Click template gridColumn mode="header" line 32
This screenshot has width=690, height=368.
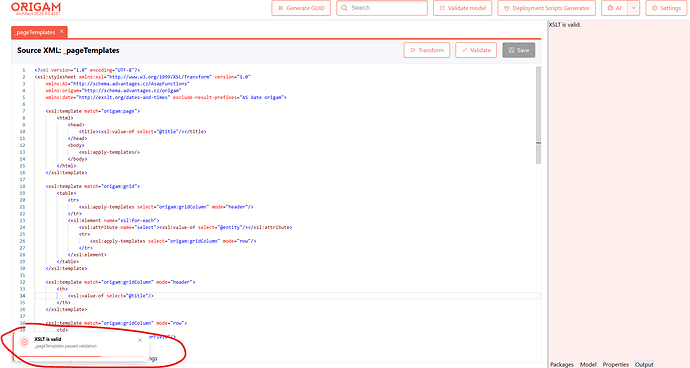tap(120, 282)
